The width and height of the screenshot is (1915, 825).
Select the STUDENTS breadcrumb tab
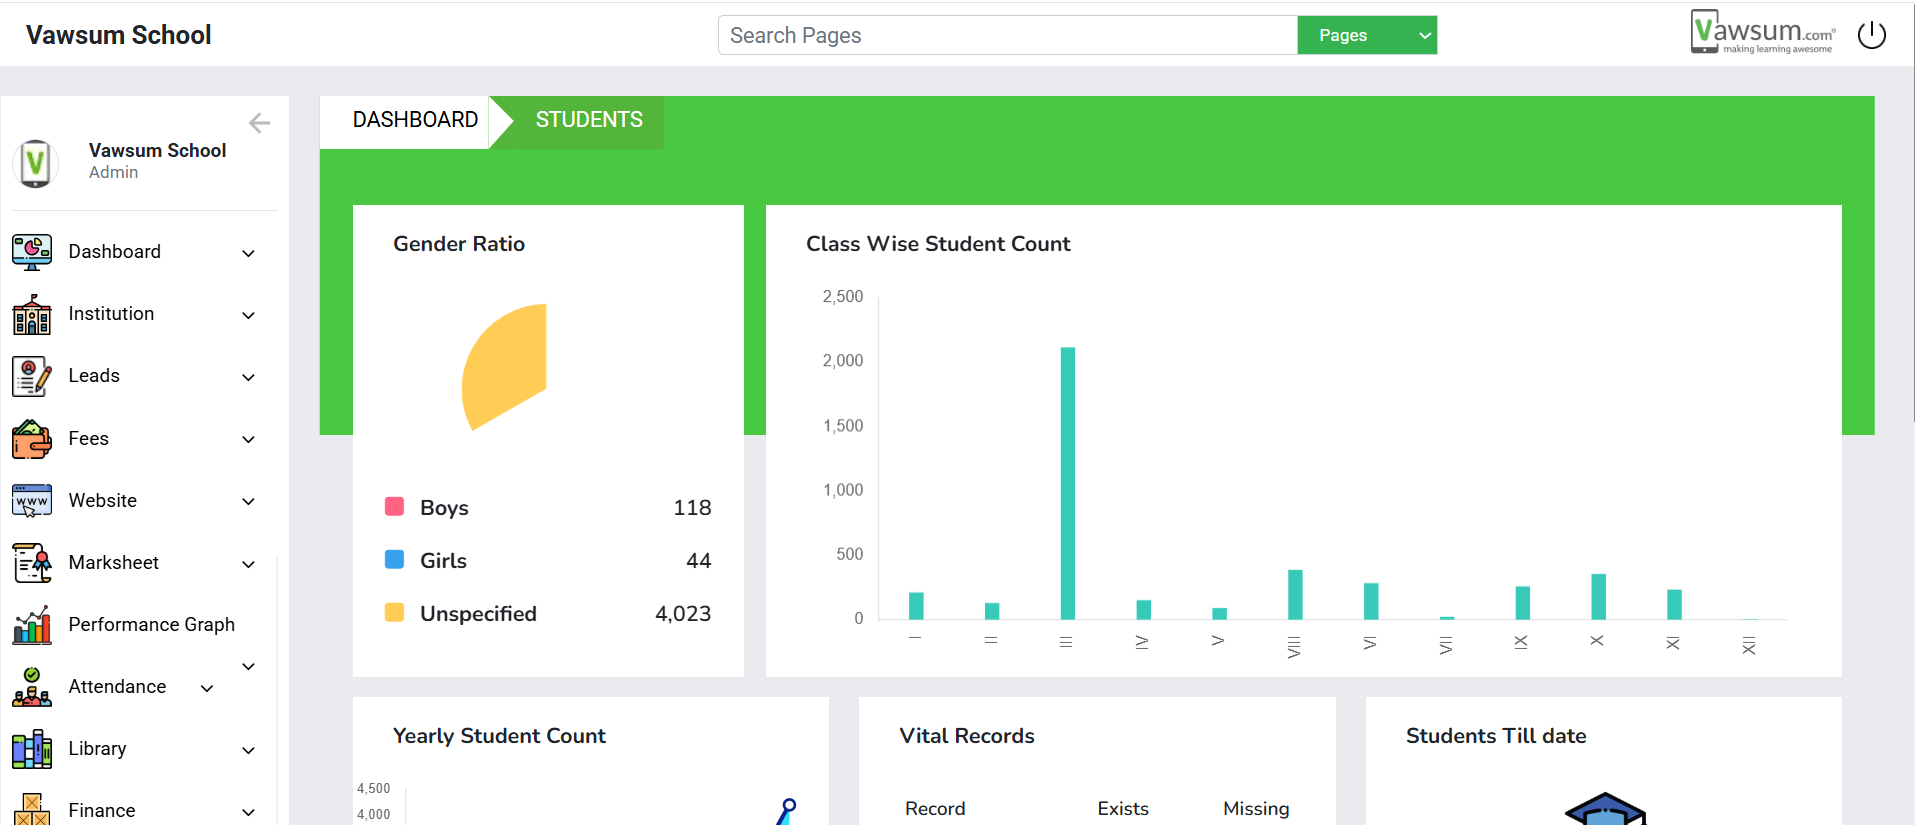588,120
